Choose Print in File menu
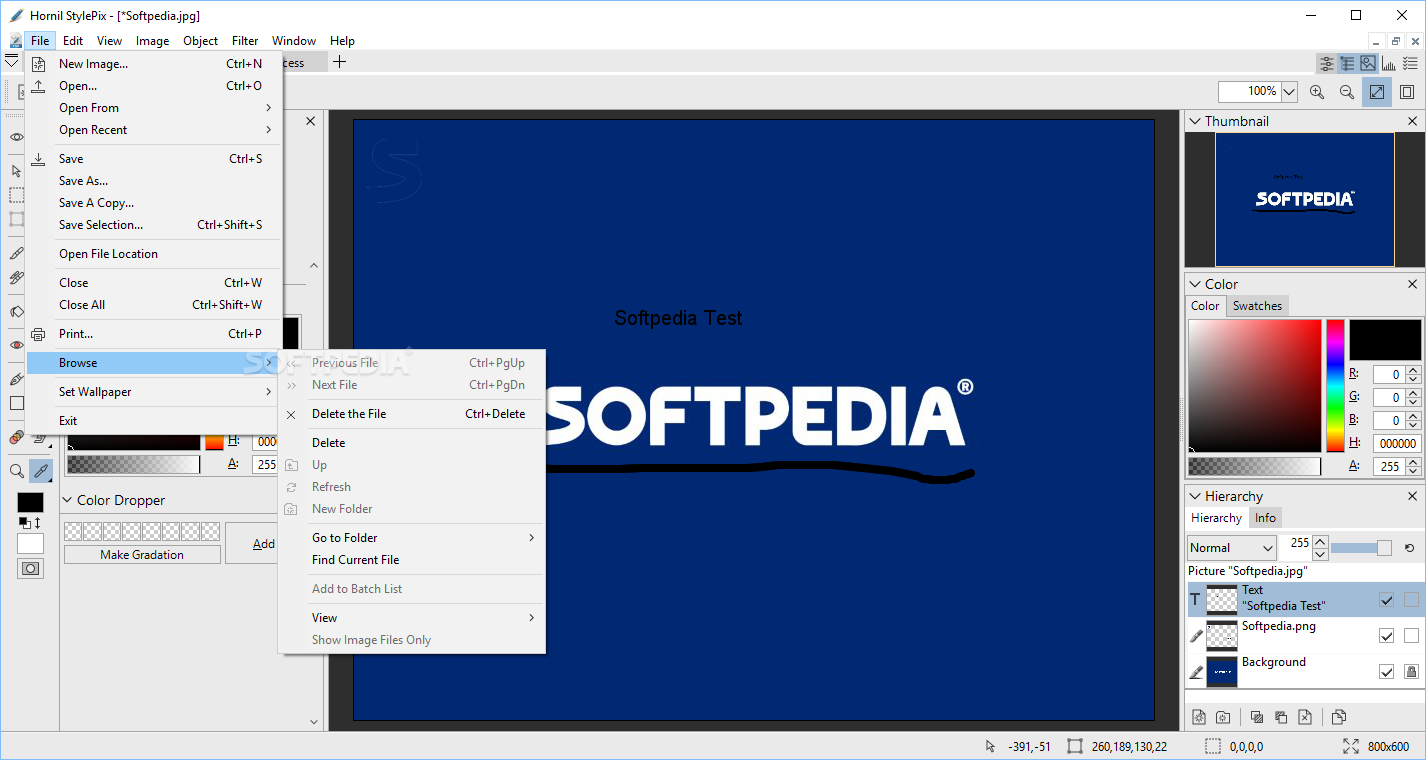Screen dimensions: 1426x760 (154, 334)
